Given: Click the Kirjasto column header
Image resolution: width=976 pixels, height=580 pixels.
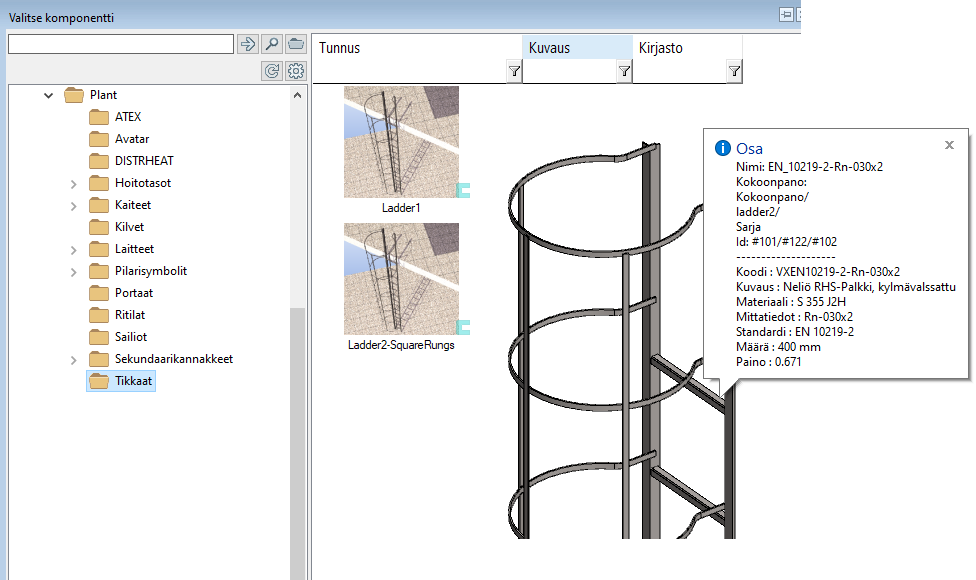Looking at the screenshot, I should [x=686, y=48].
